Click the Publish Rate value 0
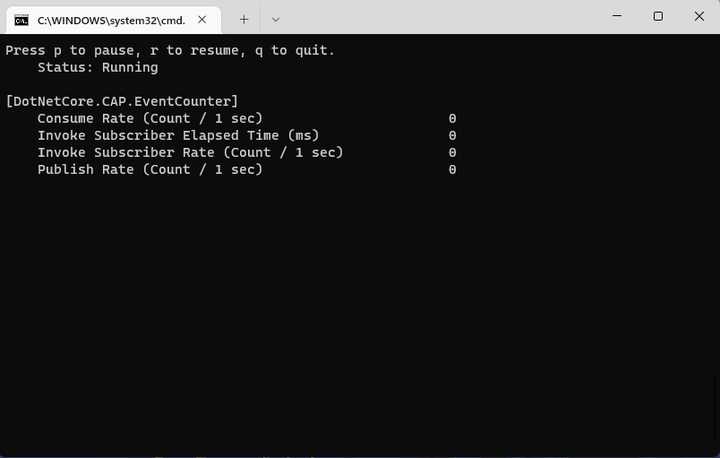This screenshot has width=720, height=458. click(452, 169)
